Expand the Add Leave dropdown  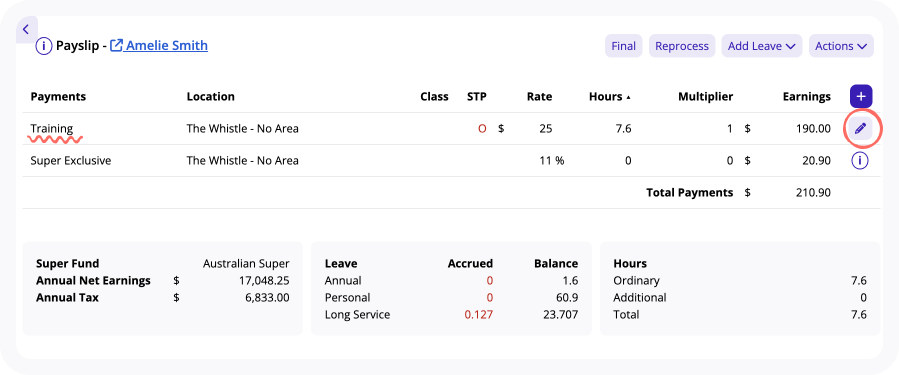(761, 46)
